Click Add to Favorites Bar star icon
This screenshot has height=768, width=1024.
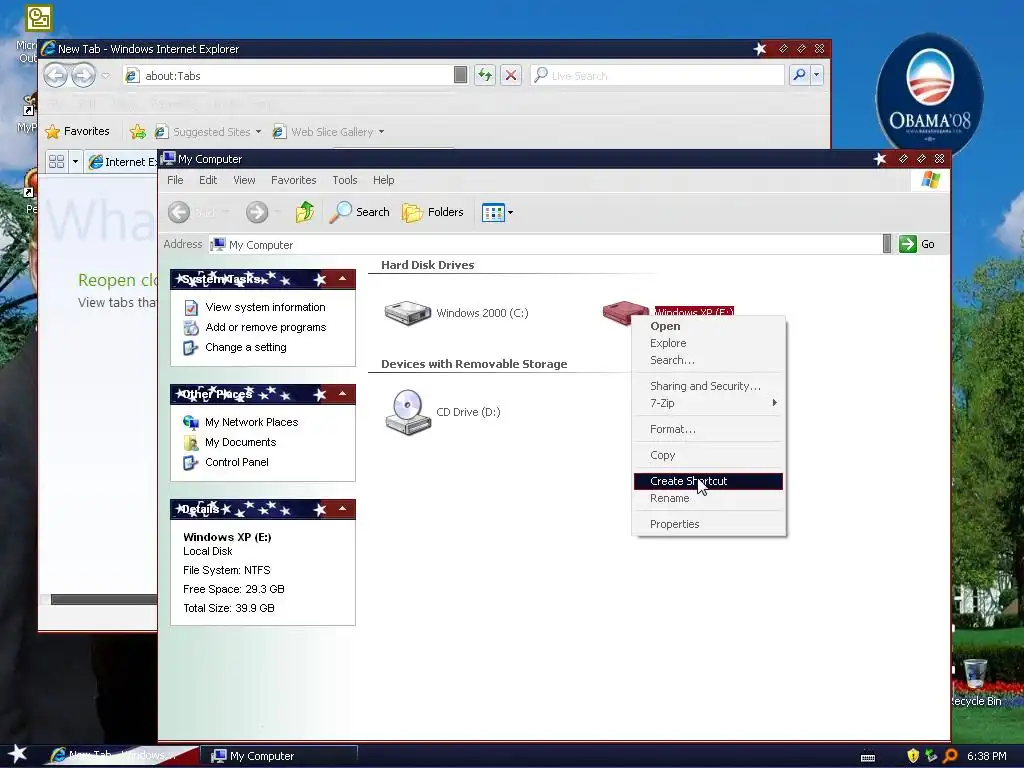[138, 132]
